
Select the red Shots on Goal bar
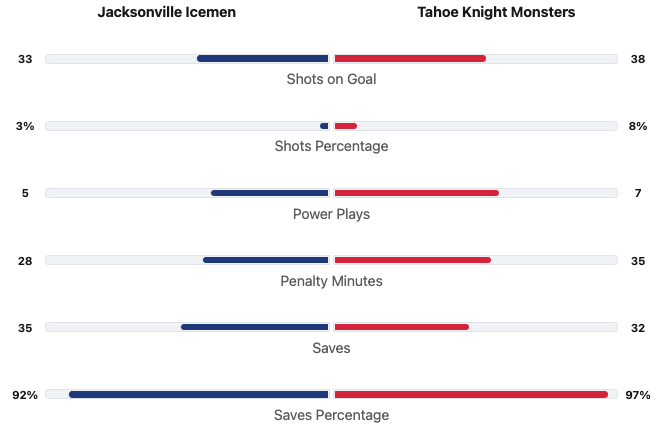[x=410, y=59]
